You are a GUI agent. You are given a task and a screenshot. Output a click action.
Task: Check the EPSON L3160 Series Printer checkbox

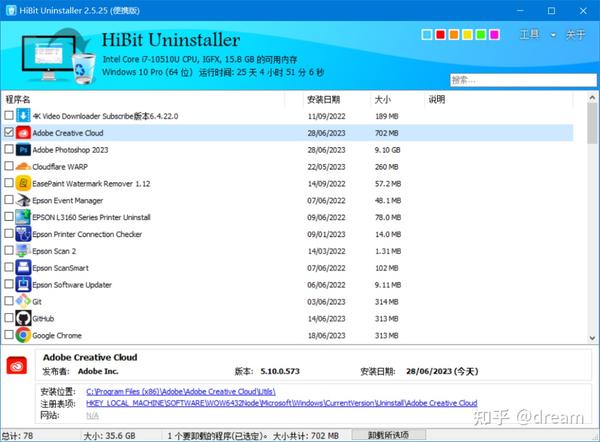(x=9, y=216)
